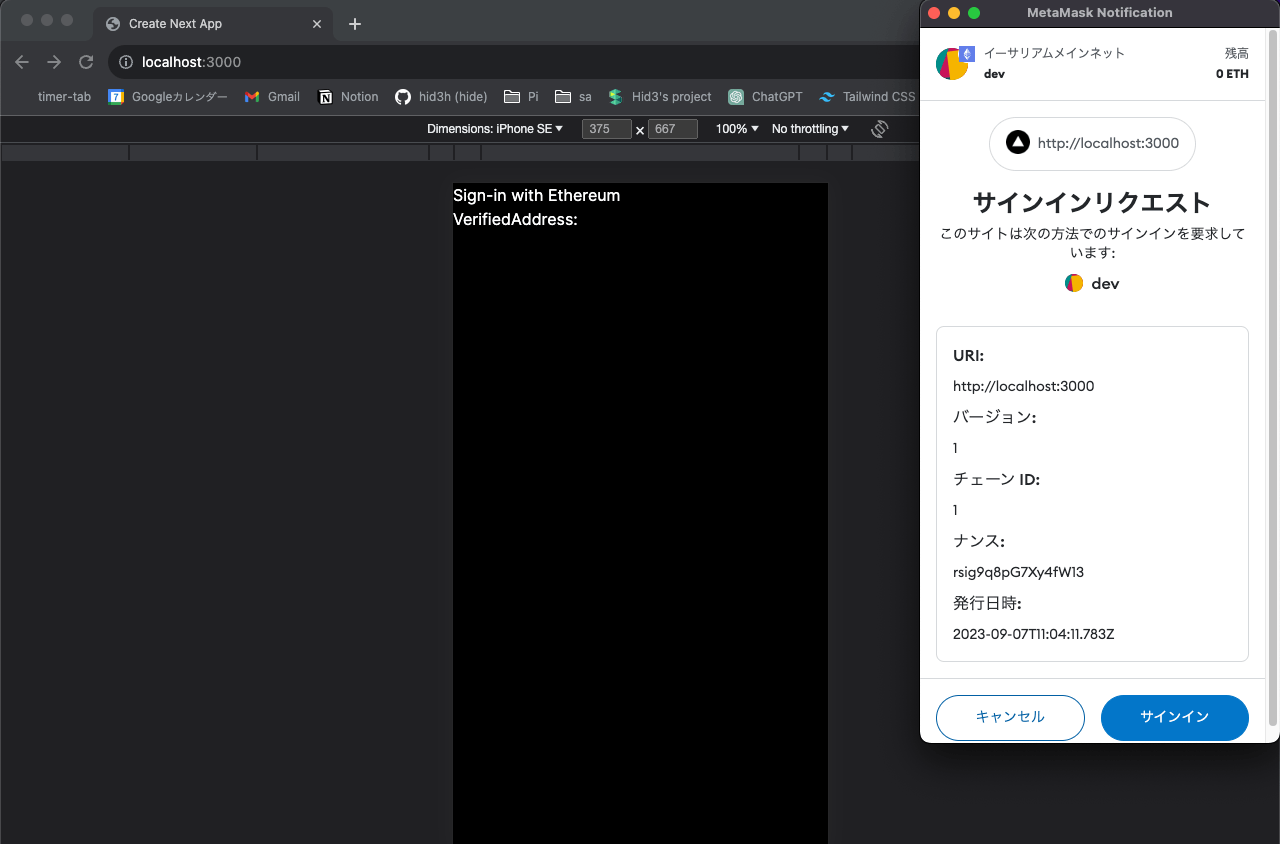Open the Hid3's project bookmark
This screenshot has height=844, width=1280.
[x=660, y=97]
